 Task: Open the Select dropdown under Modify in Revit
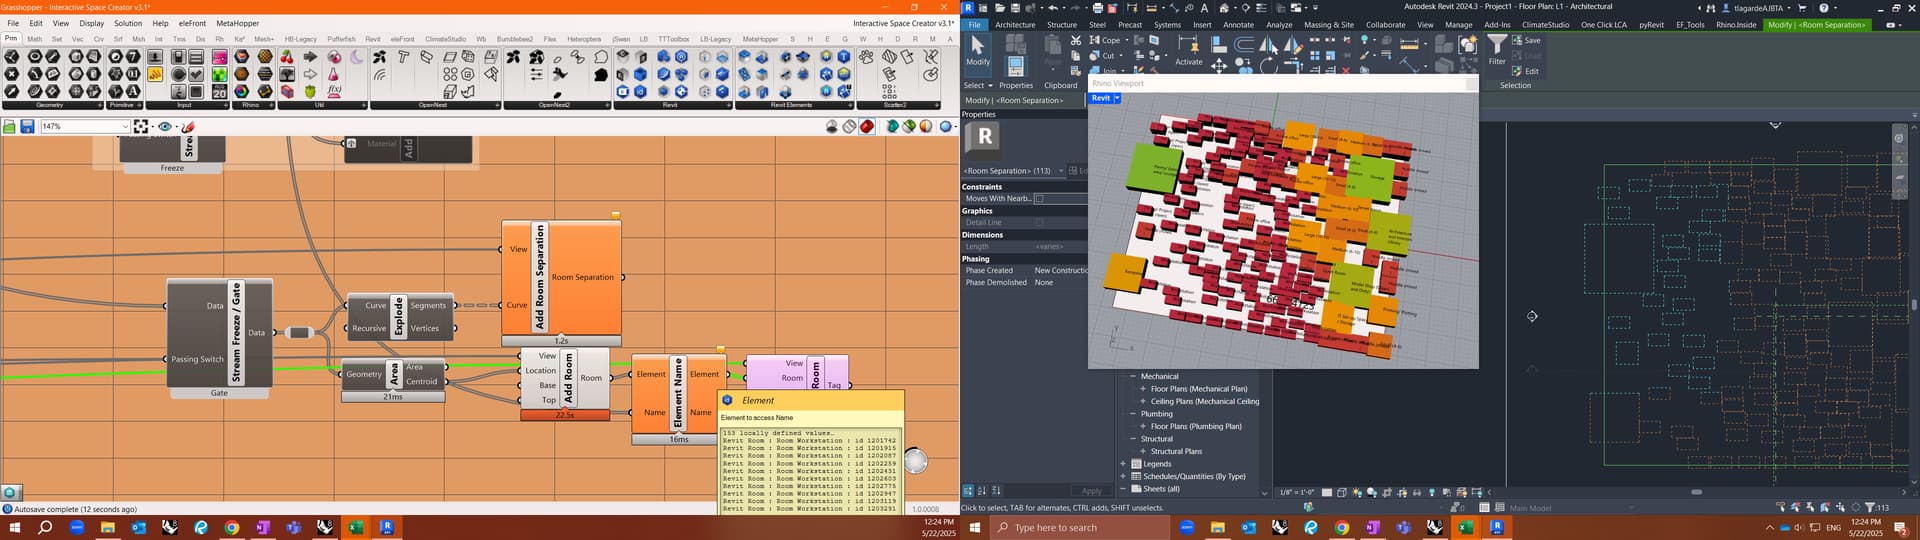(x=978, y=85)
